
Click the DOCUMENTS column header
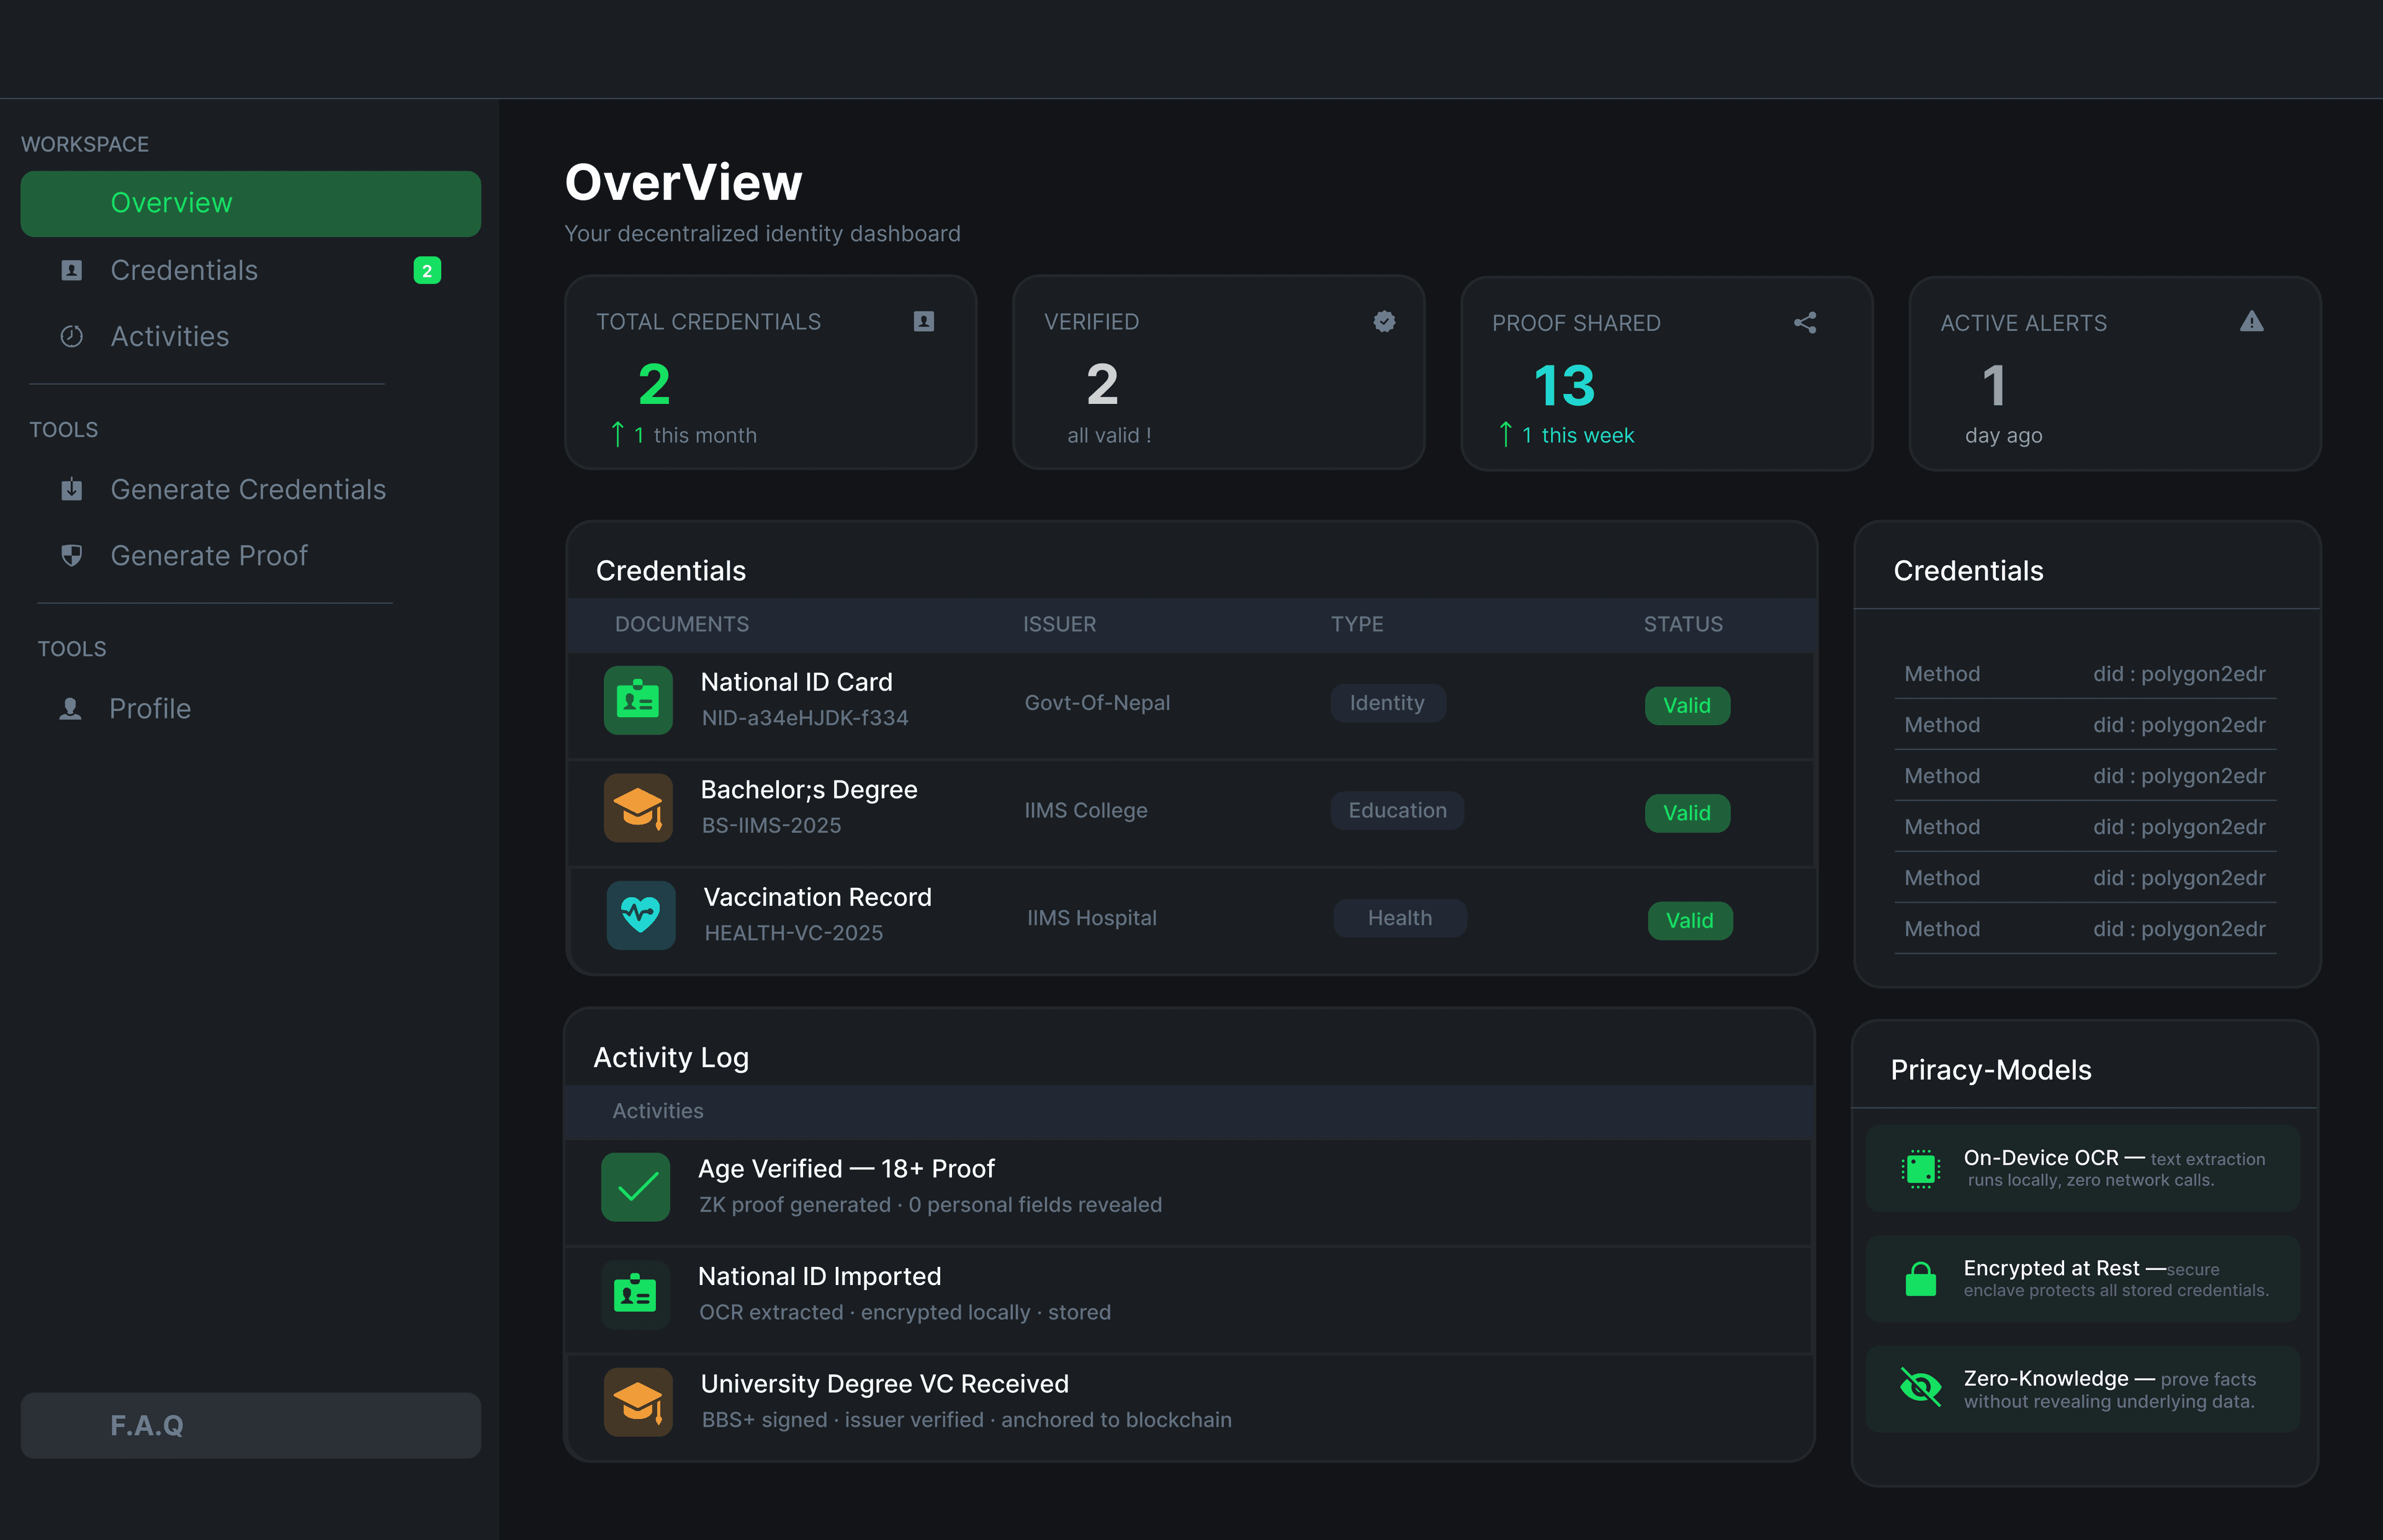[x=682, y=624]
